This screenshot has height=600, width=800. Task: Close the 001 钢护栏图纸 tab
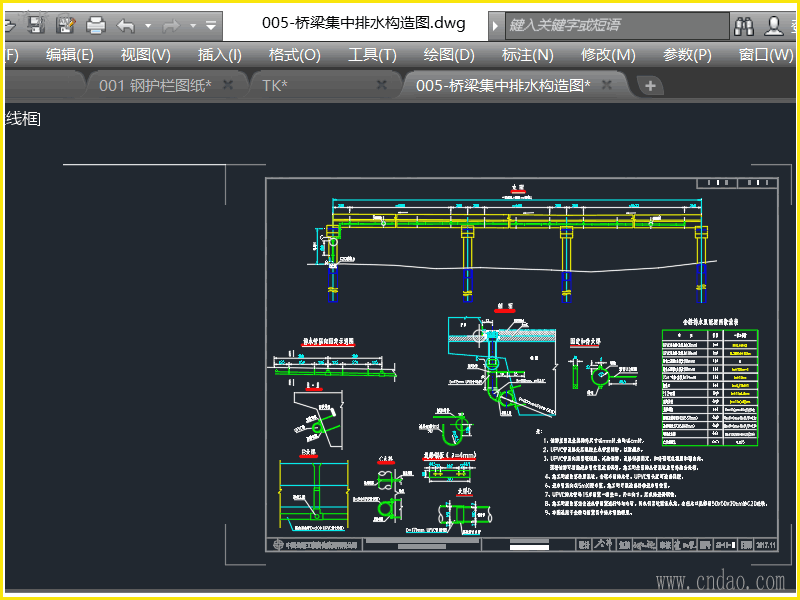pyautogui.click(x=228, y=86)
